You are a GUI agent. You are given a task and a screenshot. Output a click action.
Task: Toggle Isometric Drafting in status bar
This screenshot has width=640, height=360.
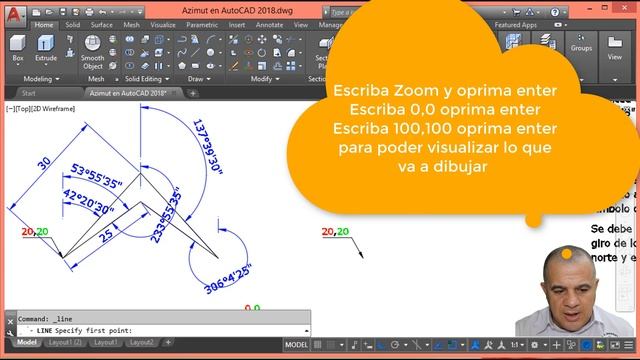[x=416, y=345]
